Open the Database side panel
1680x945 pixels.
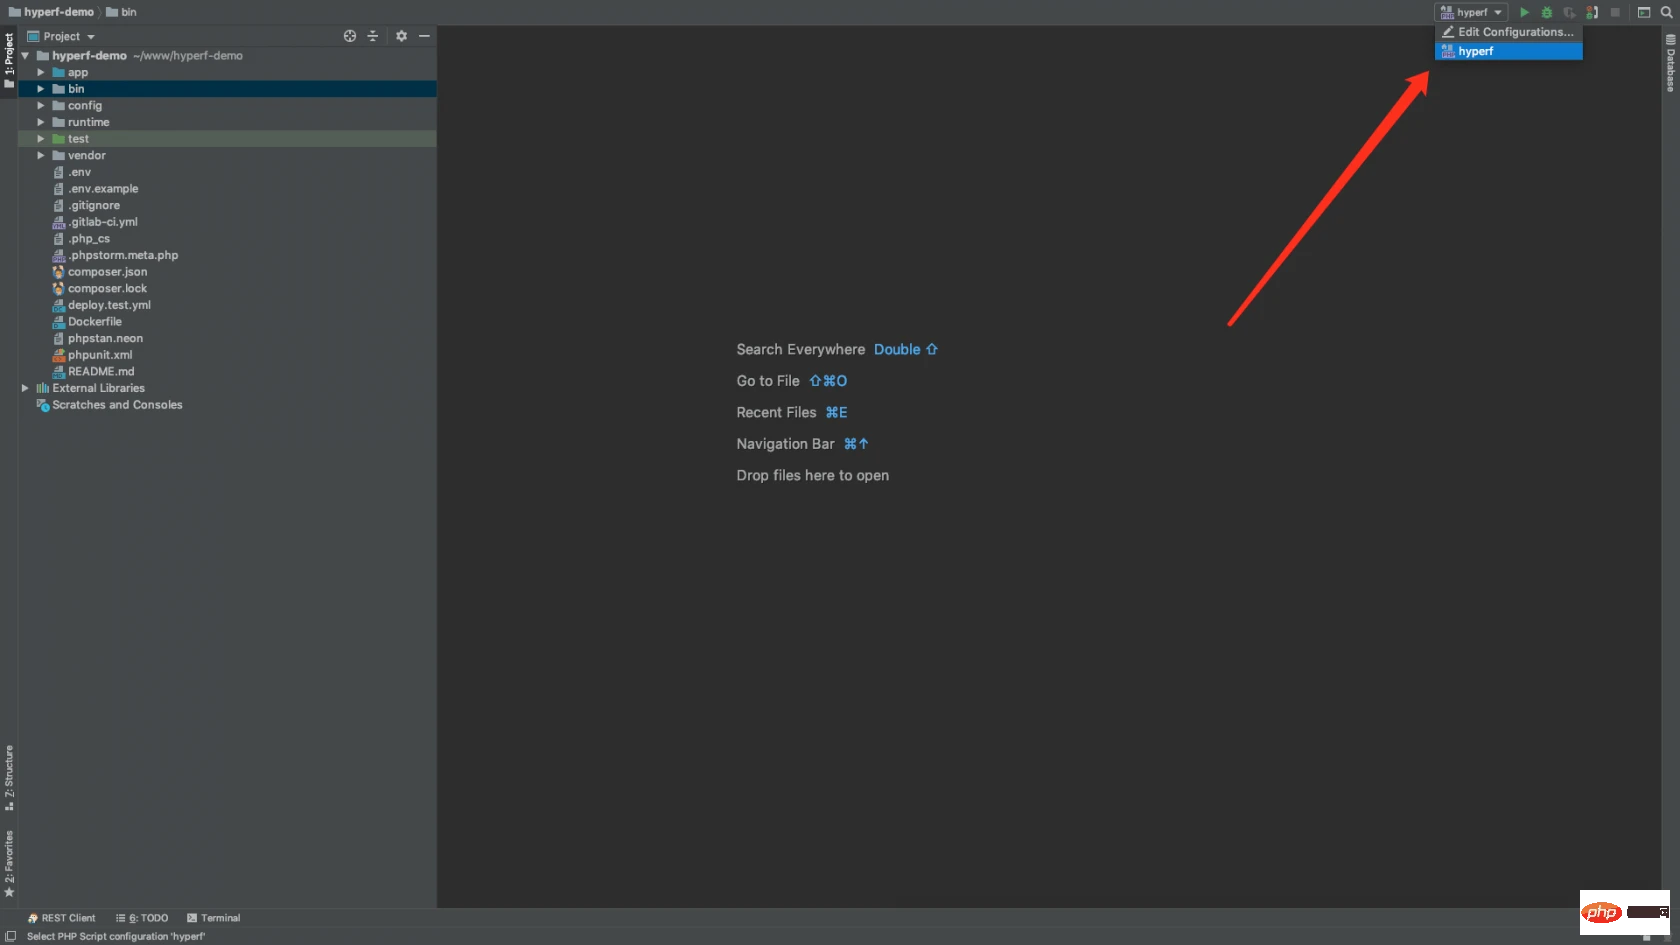click(1670, 62)
